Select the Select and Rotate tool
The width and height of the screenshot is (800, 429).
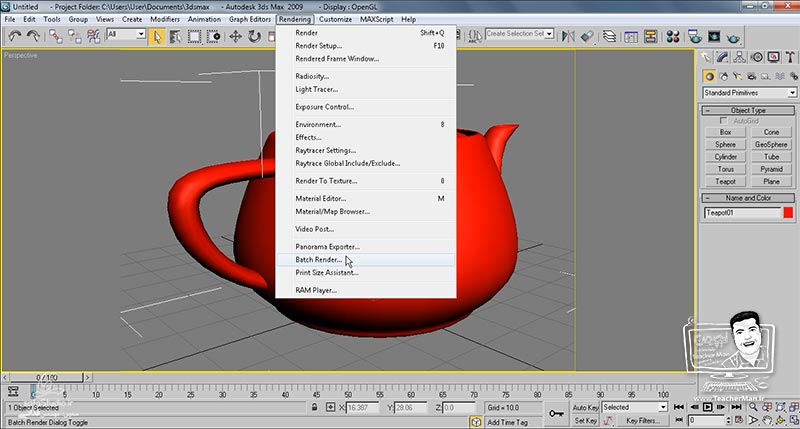(254, 36)
